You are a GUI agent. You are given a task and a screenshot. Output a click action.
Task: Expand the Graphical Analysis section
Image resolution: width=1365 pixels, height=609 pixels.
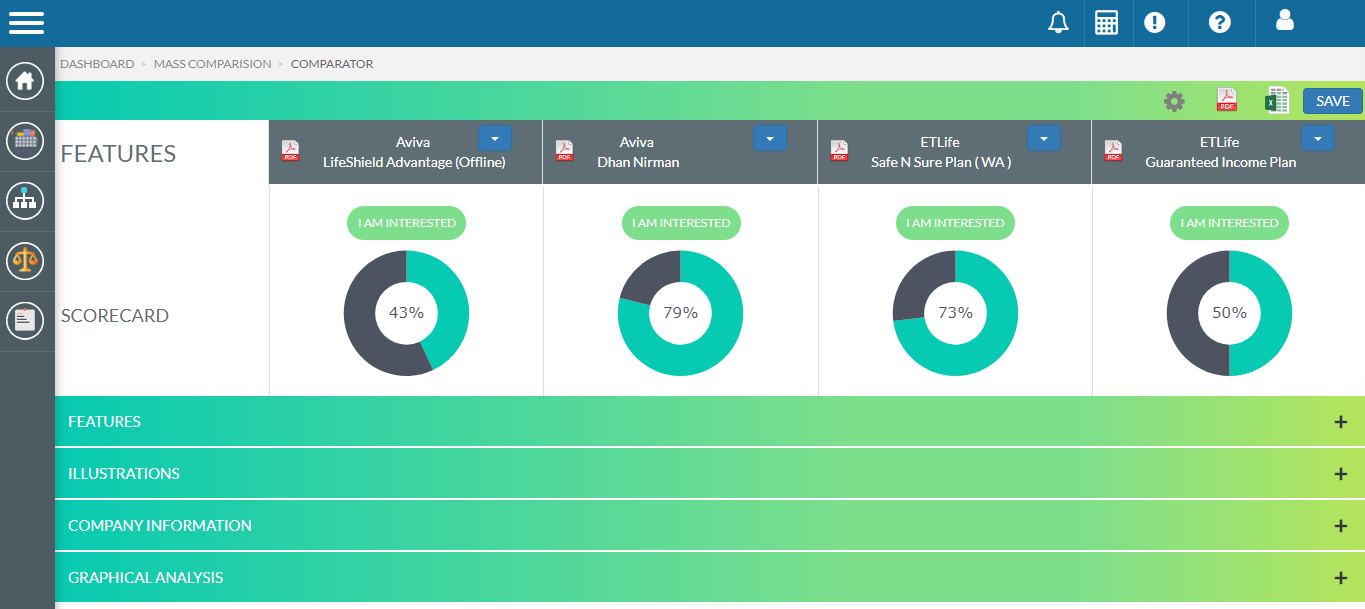click(1341, 578)
